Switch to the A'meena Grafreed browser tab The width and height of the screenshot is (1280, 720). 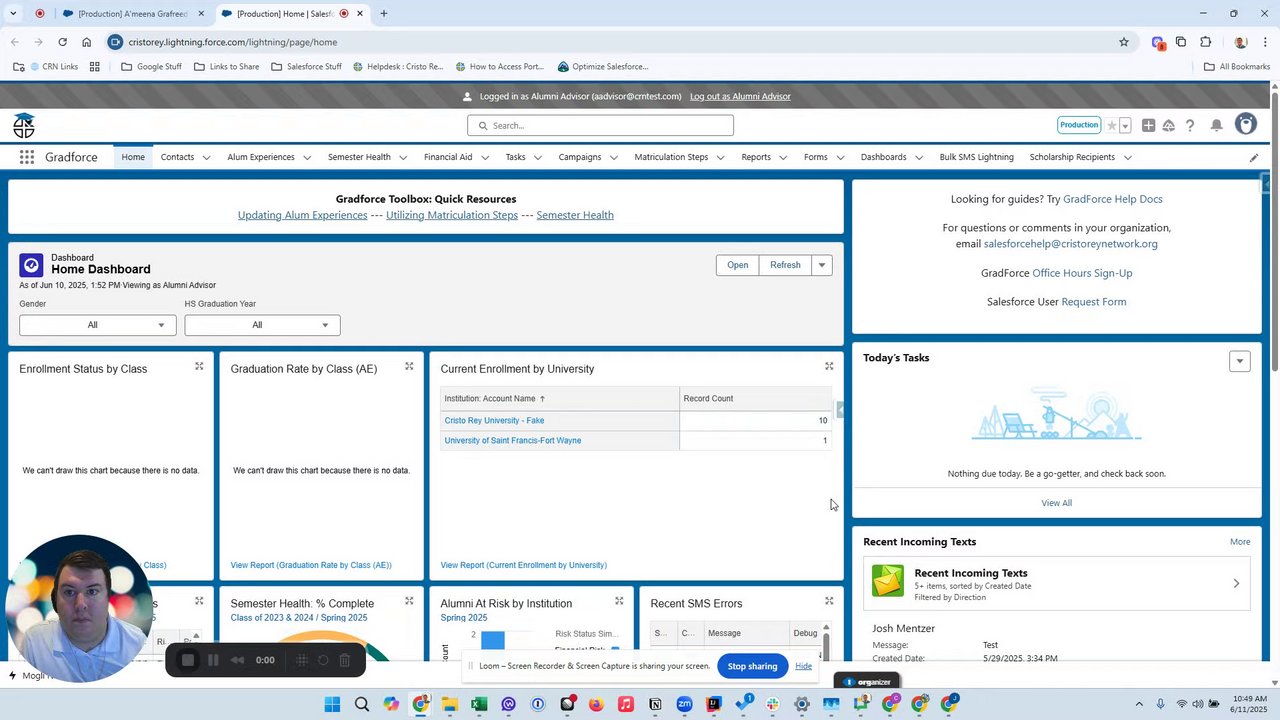click(133, 14)
